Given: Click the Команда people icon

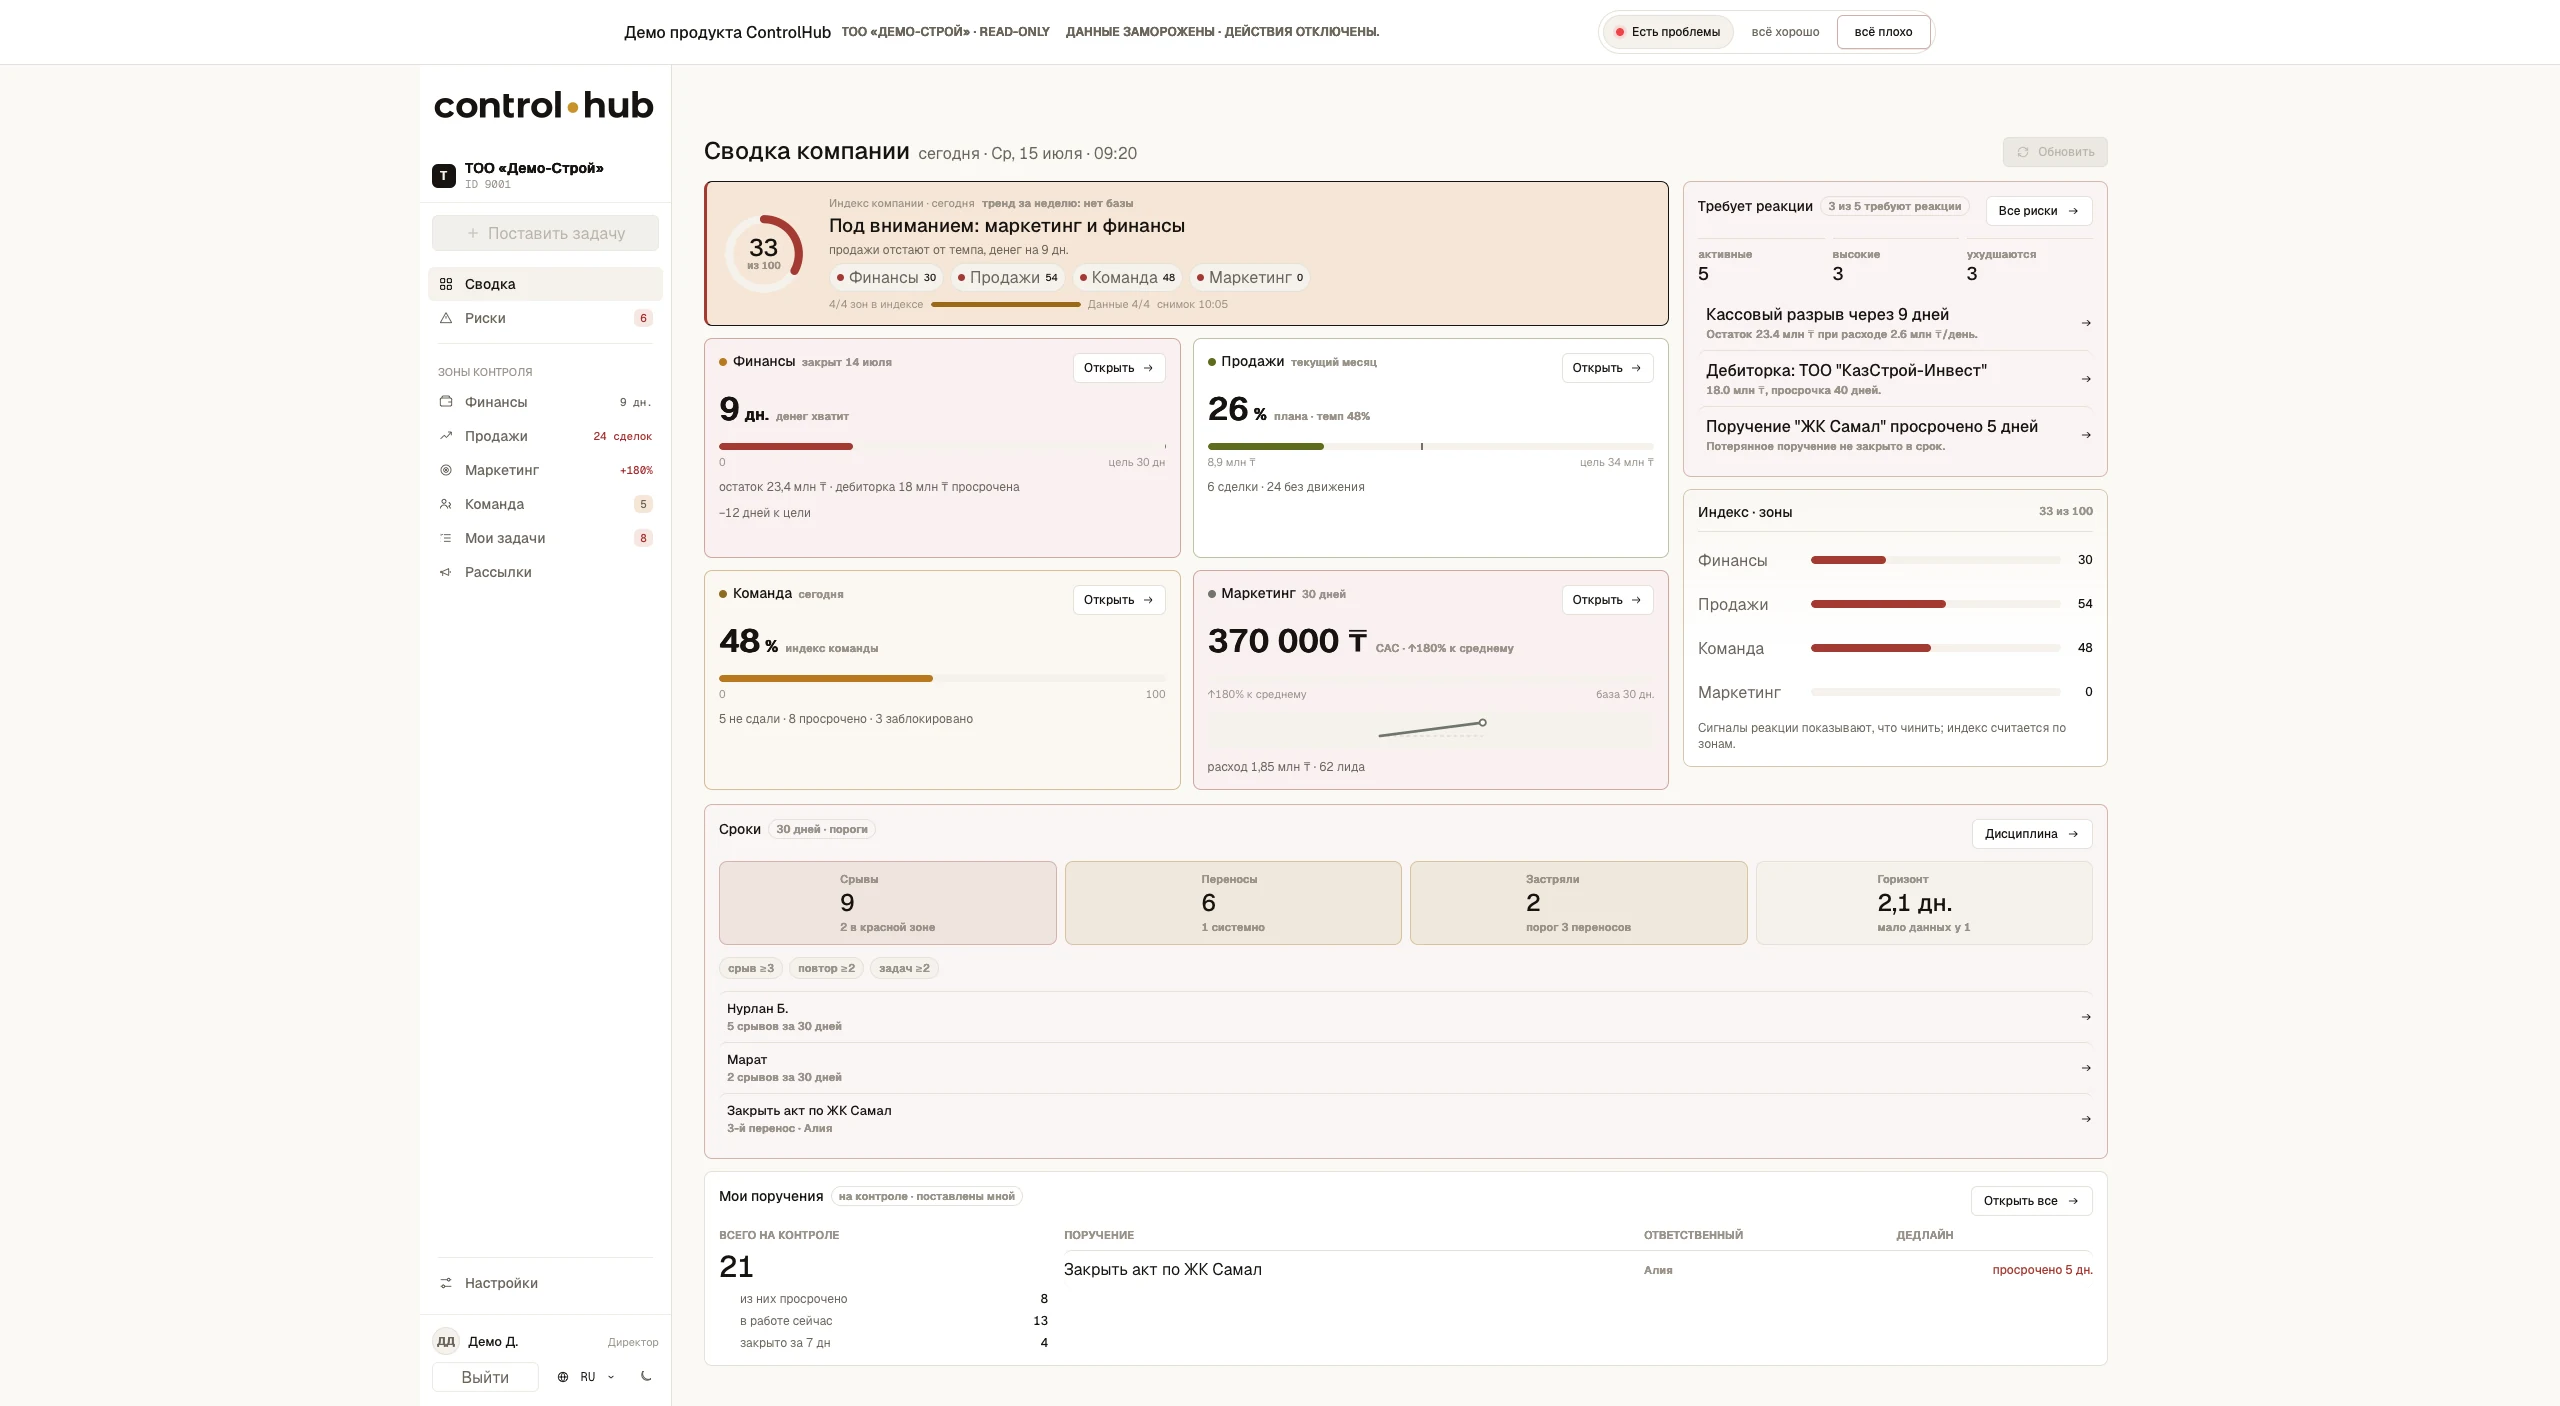Looking at the screenshot, I should tap(446, 504).
